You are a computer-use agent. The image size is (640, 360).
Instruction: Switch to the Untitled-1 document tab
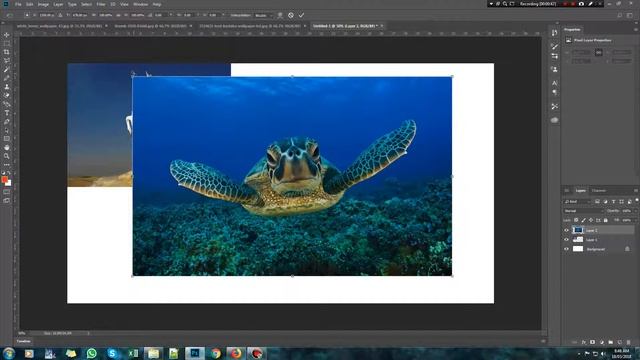click(345, 26)
